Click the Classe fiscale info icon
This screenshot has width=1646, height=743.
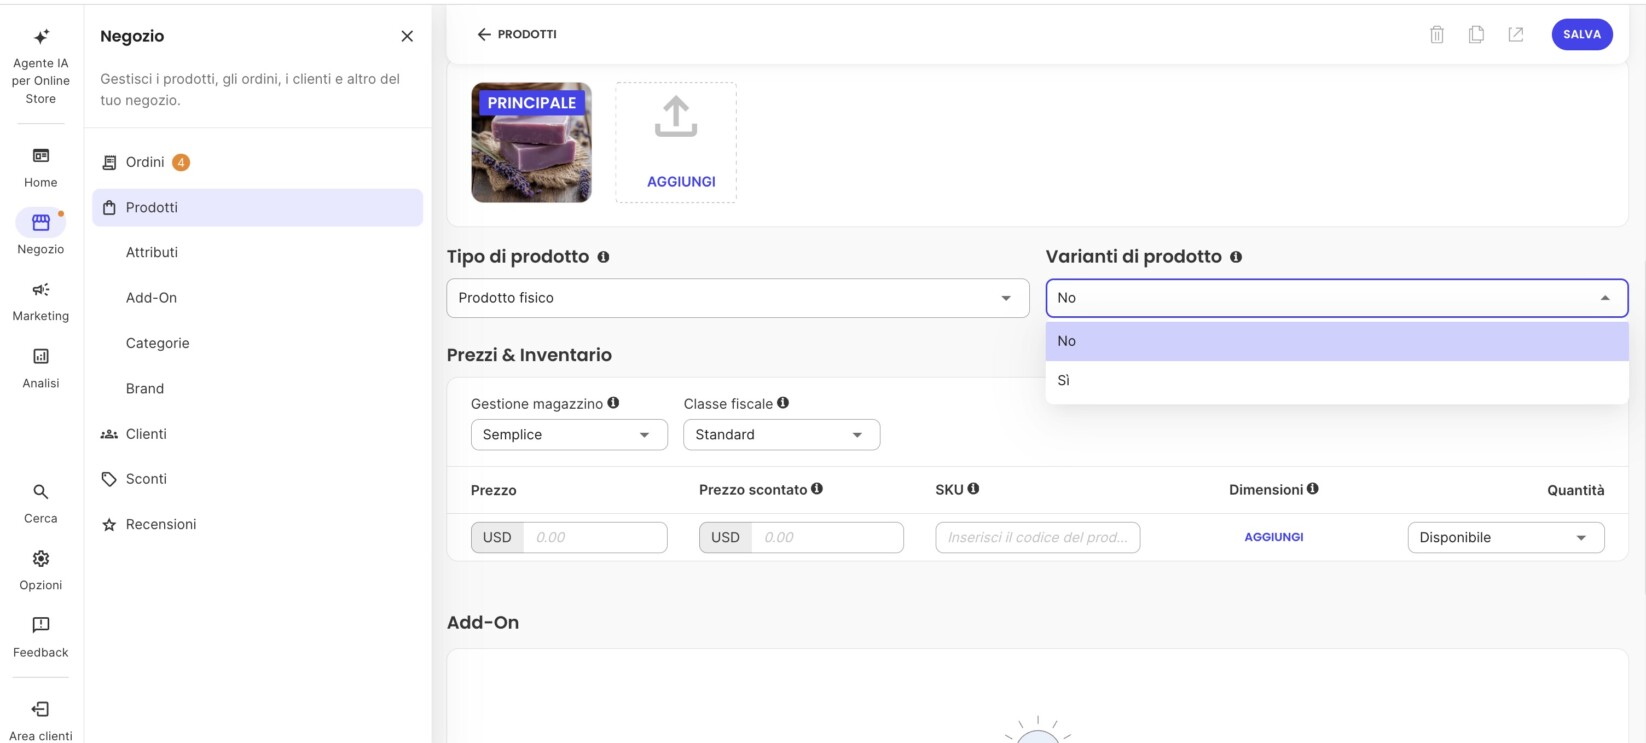[783, 403]
